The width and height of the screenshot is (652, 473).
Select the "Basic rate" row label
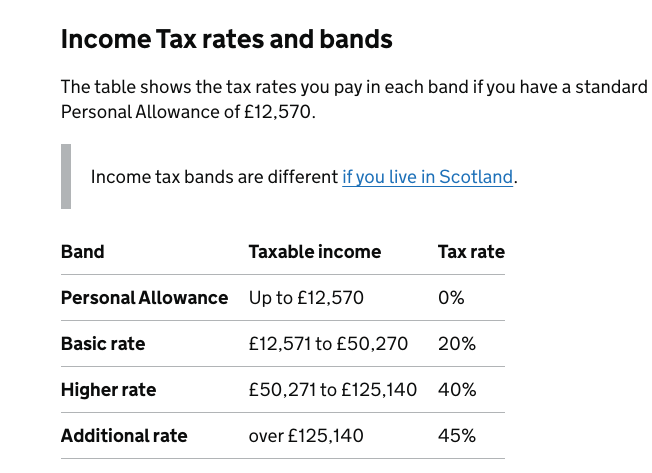[103, 344]
